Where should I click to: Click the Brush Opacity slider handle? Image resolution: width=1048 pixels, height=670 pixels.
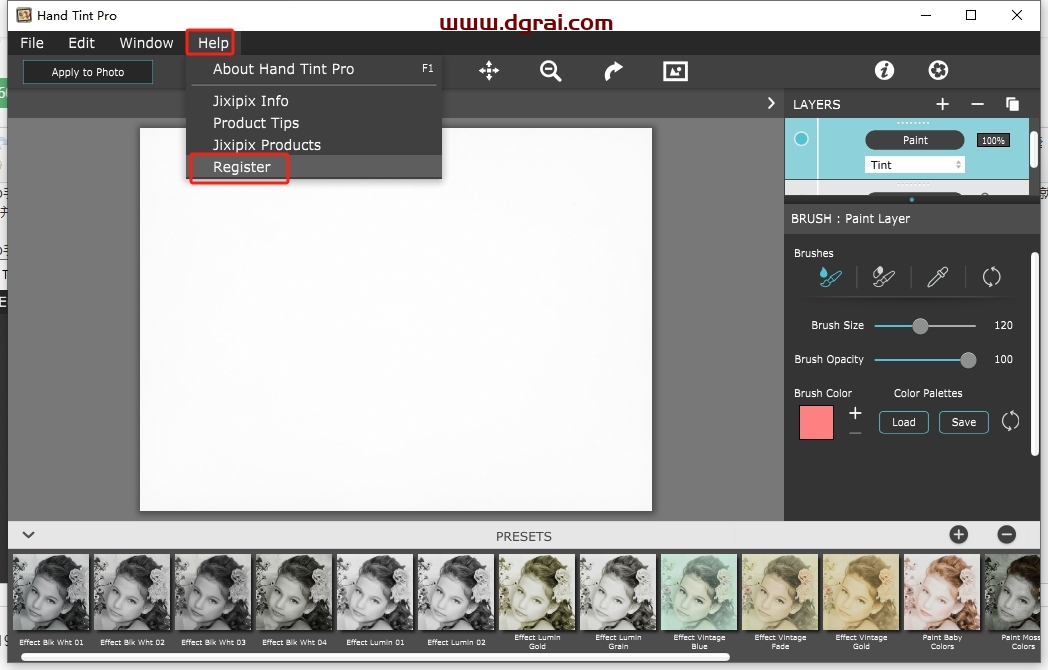(x=968, y=360)
